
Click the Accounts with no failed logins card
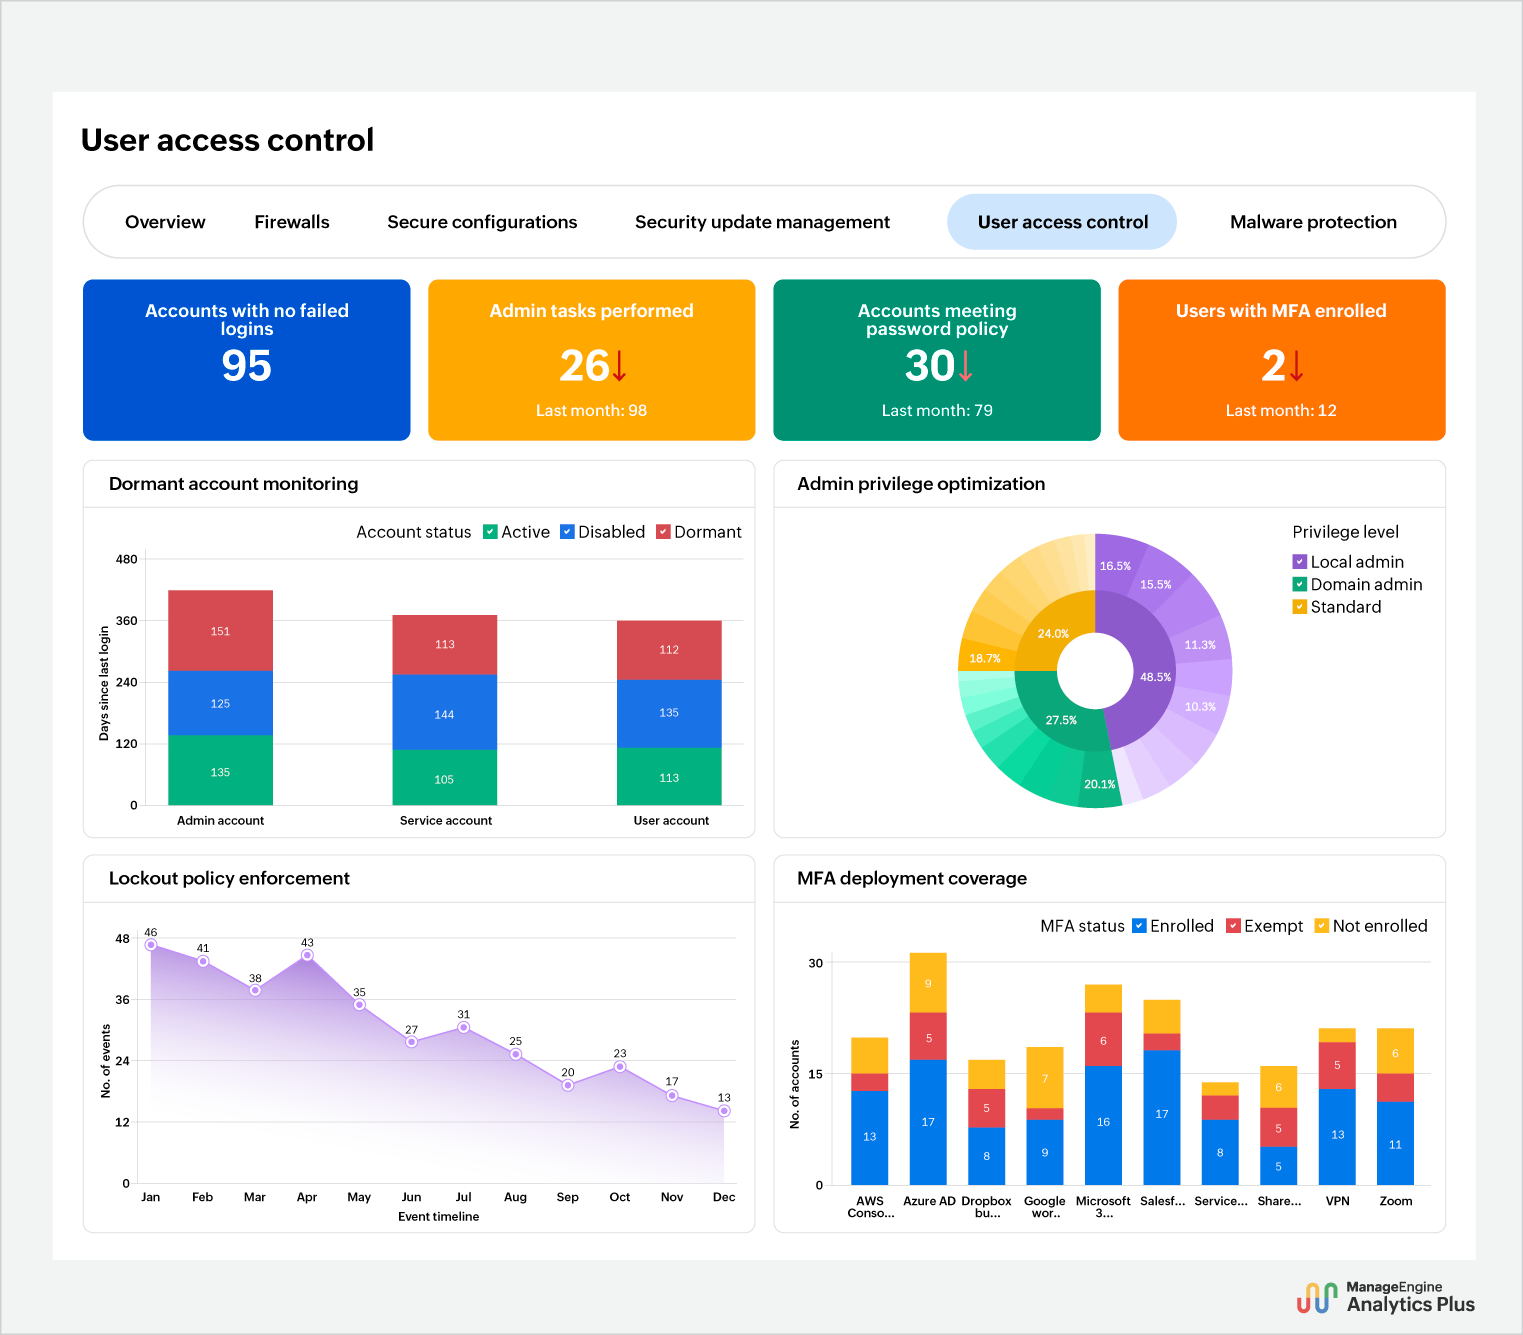[x=247, y=360]
